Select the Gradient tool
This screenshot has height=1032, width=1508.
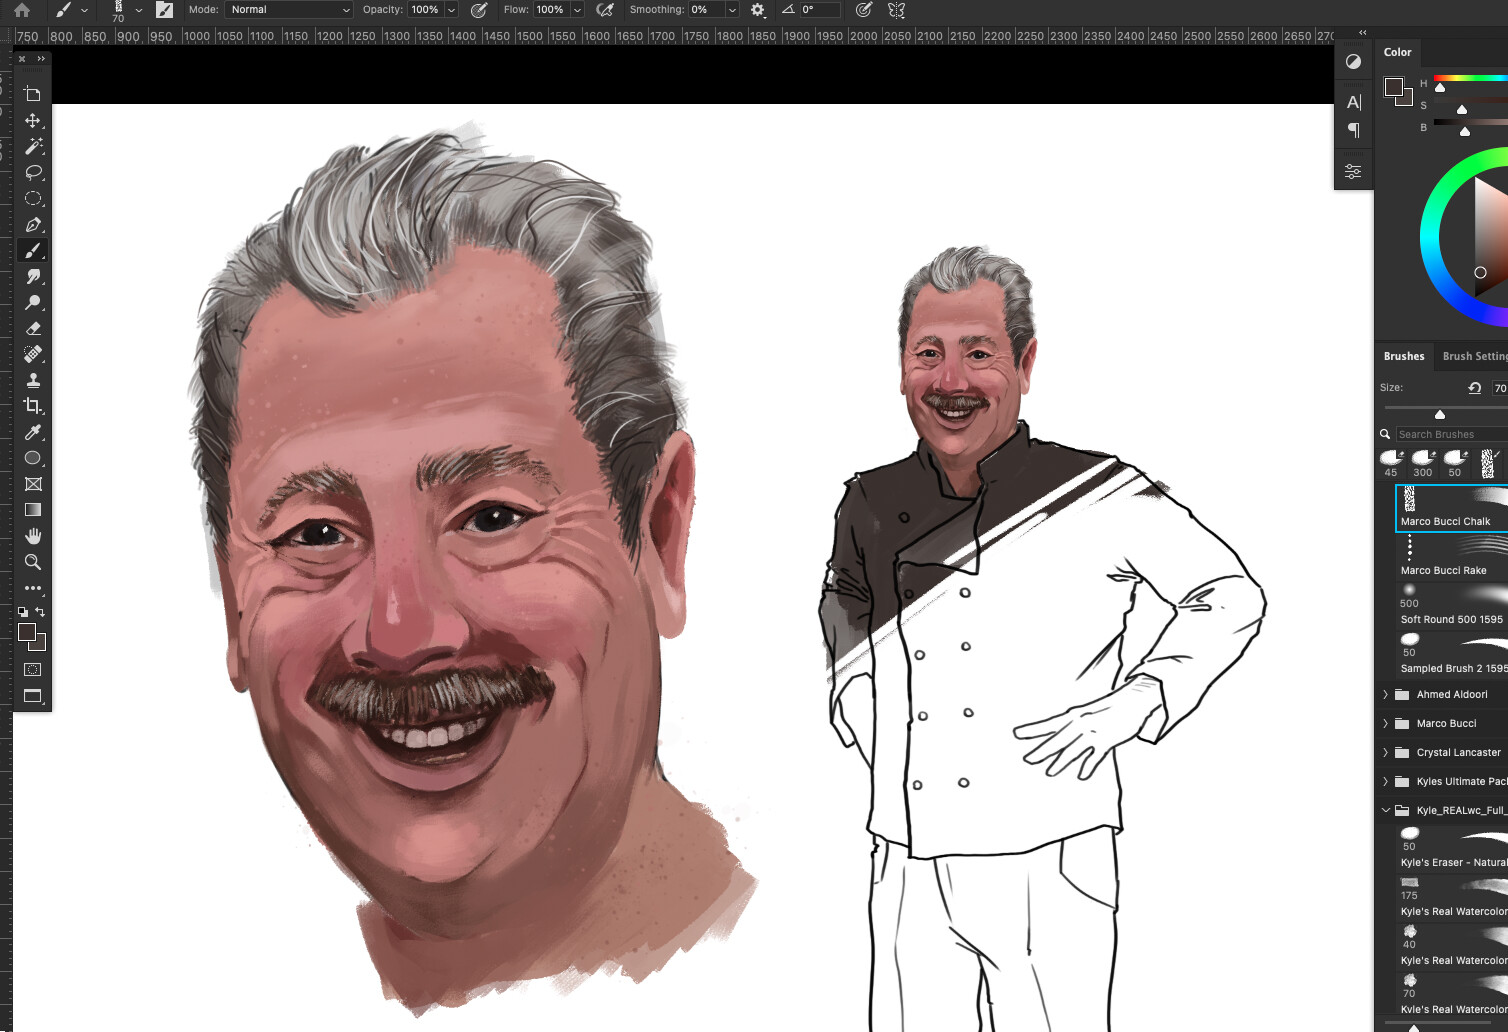pyautogui.click(x=33, y=509)
